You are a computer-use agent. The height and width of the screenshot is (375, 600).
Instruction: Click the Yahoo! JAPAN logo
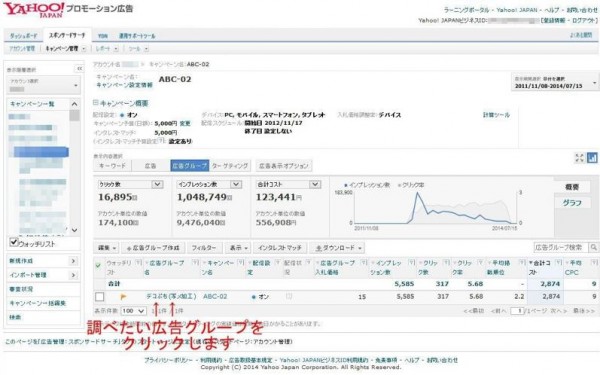tap(34, 10)
